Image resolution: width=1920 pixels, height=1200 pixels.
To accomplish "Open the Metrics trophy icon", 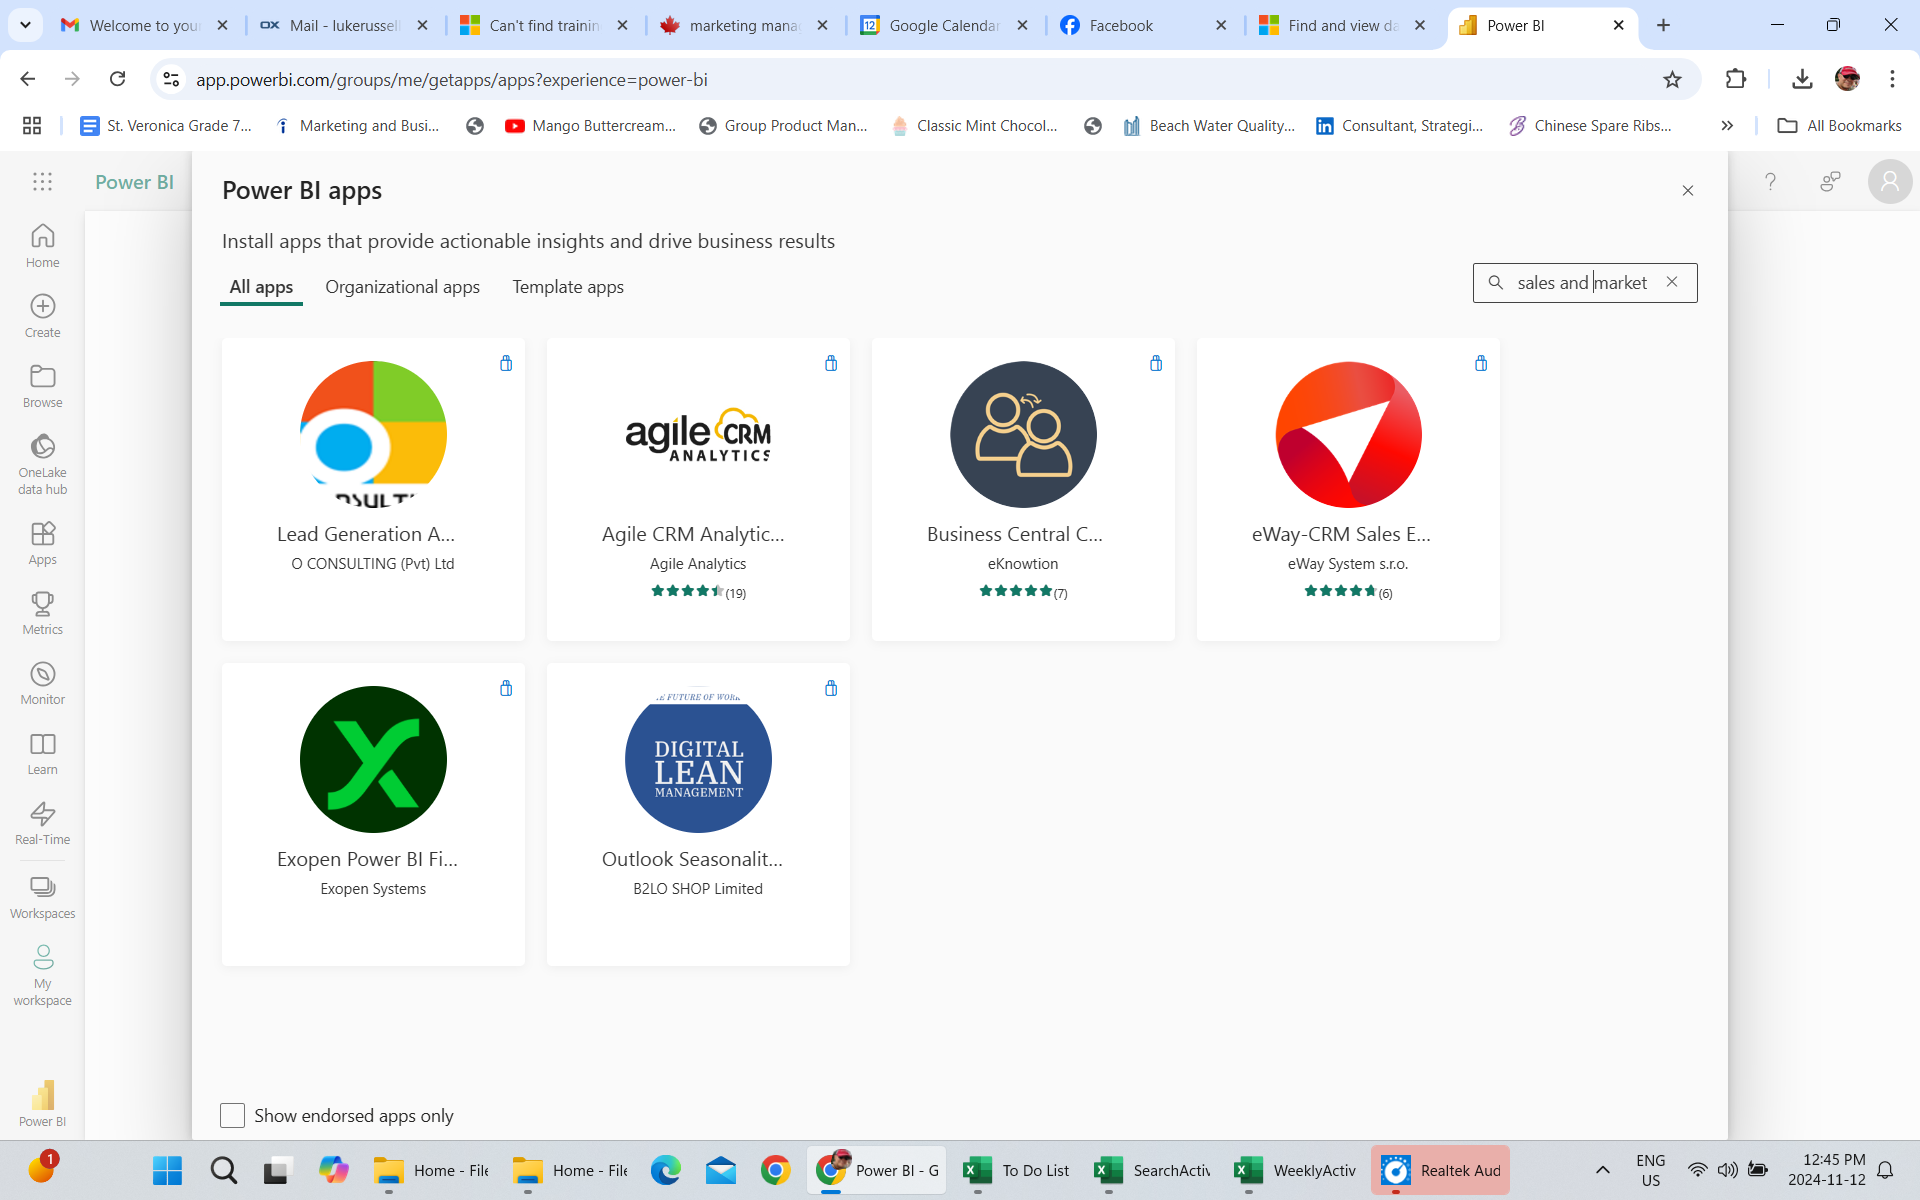I will point(42,603).
